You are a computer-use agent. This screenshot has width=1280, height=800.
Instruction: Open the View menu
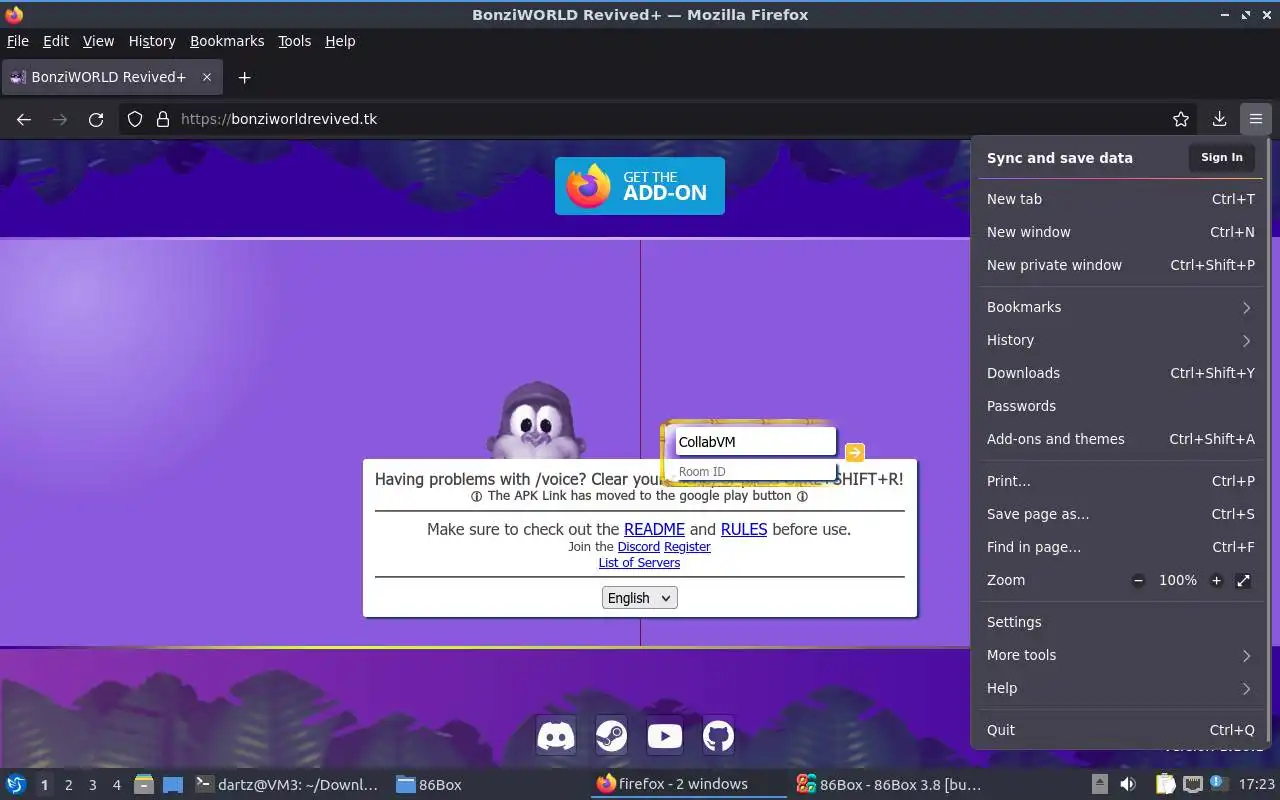(98, 41)
